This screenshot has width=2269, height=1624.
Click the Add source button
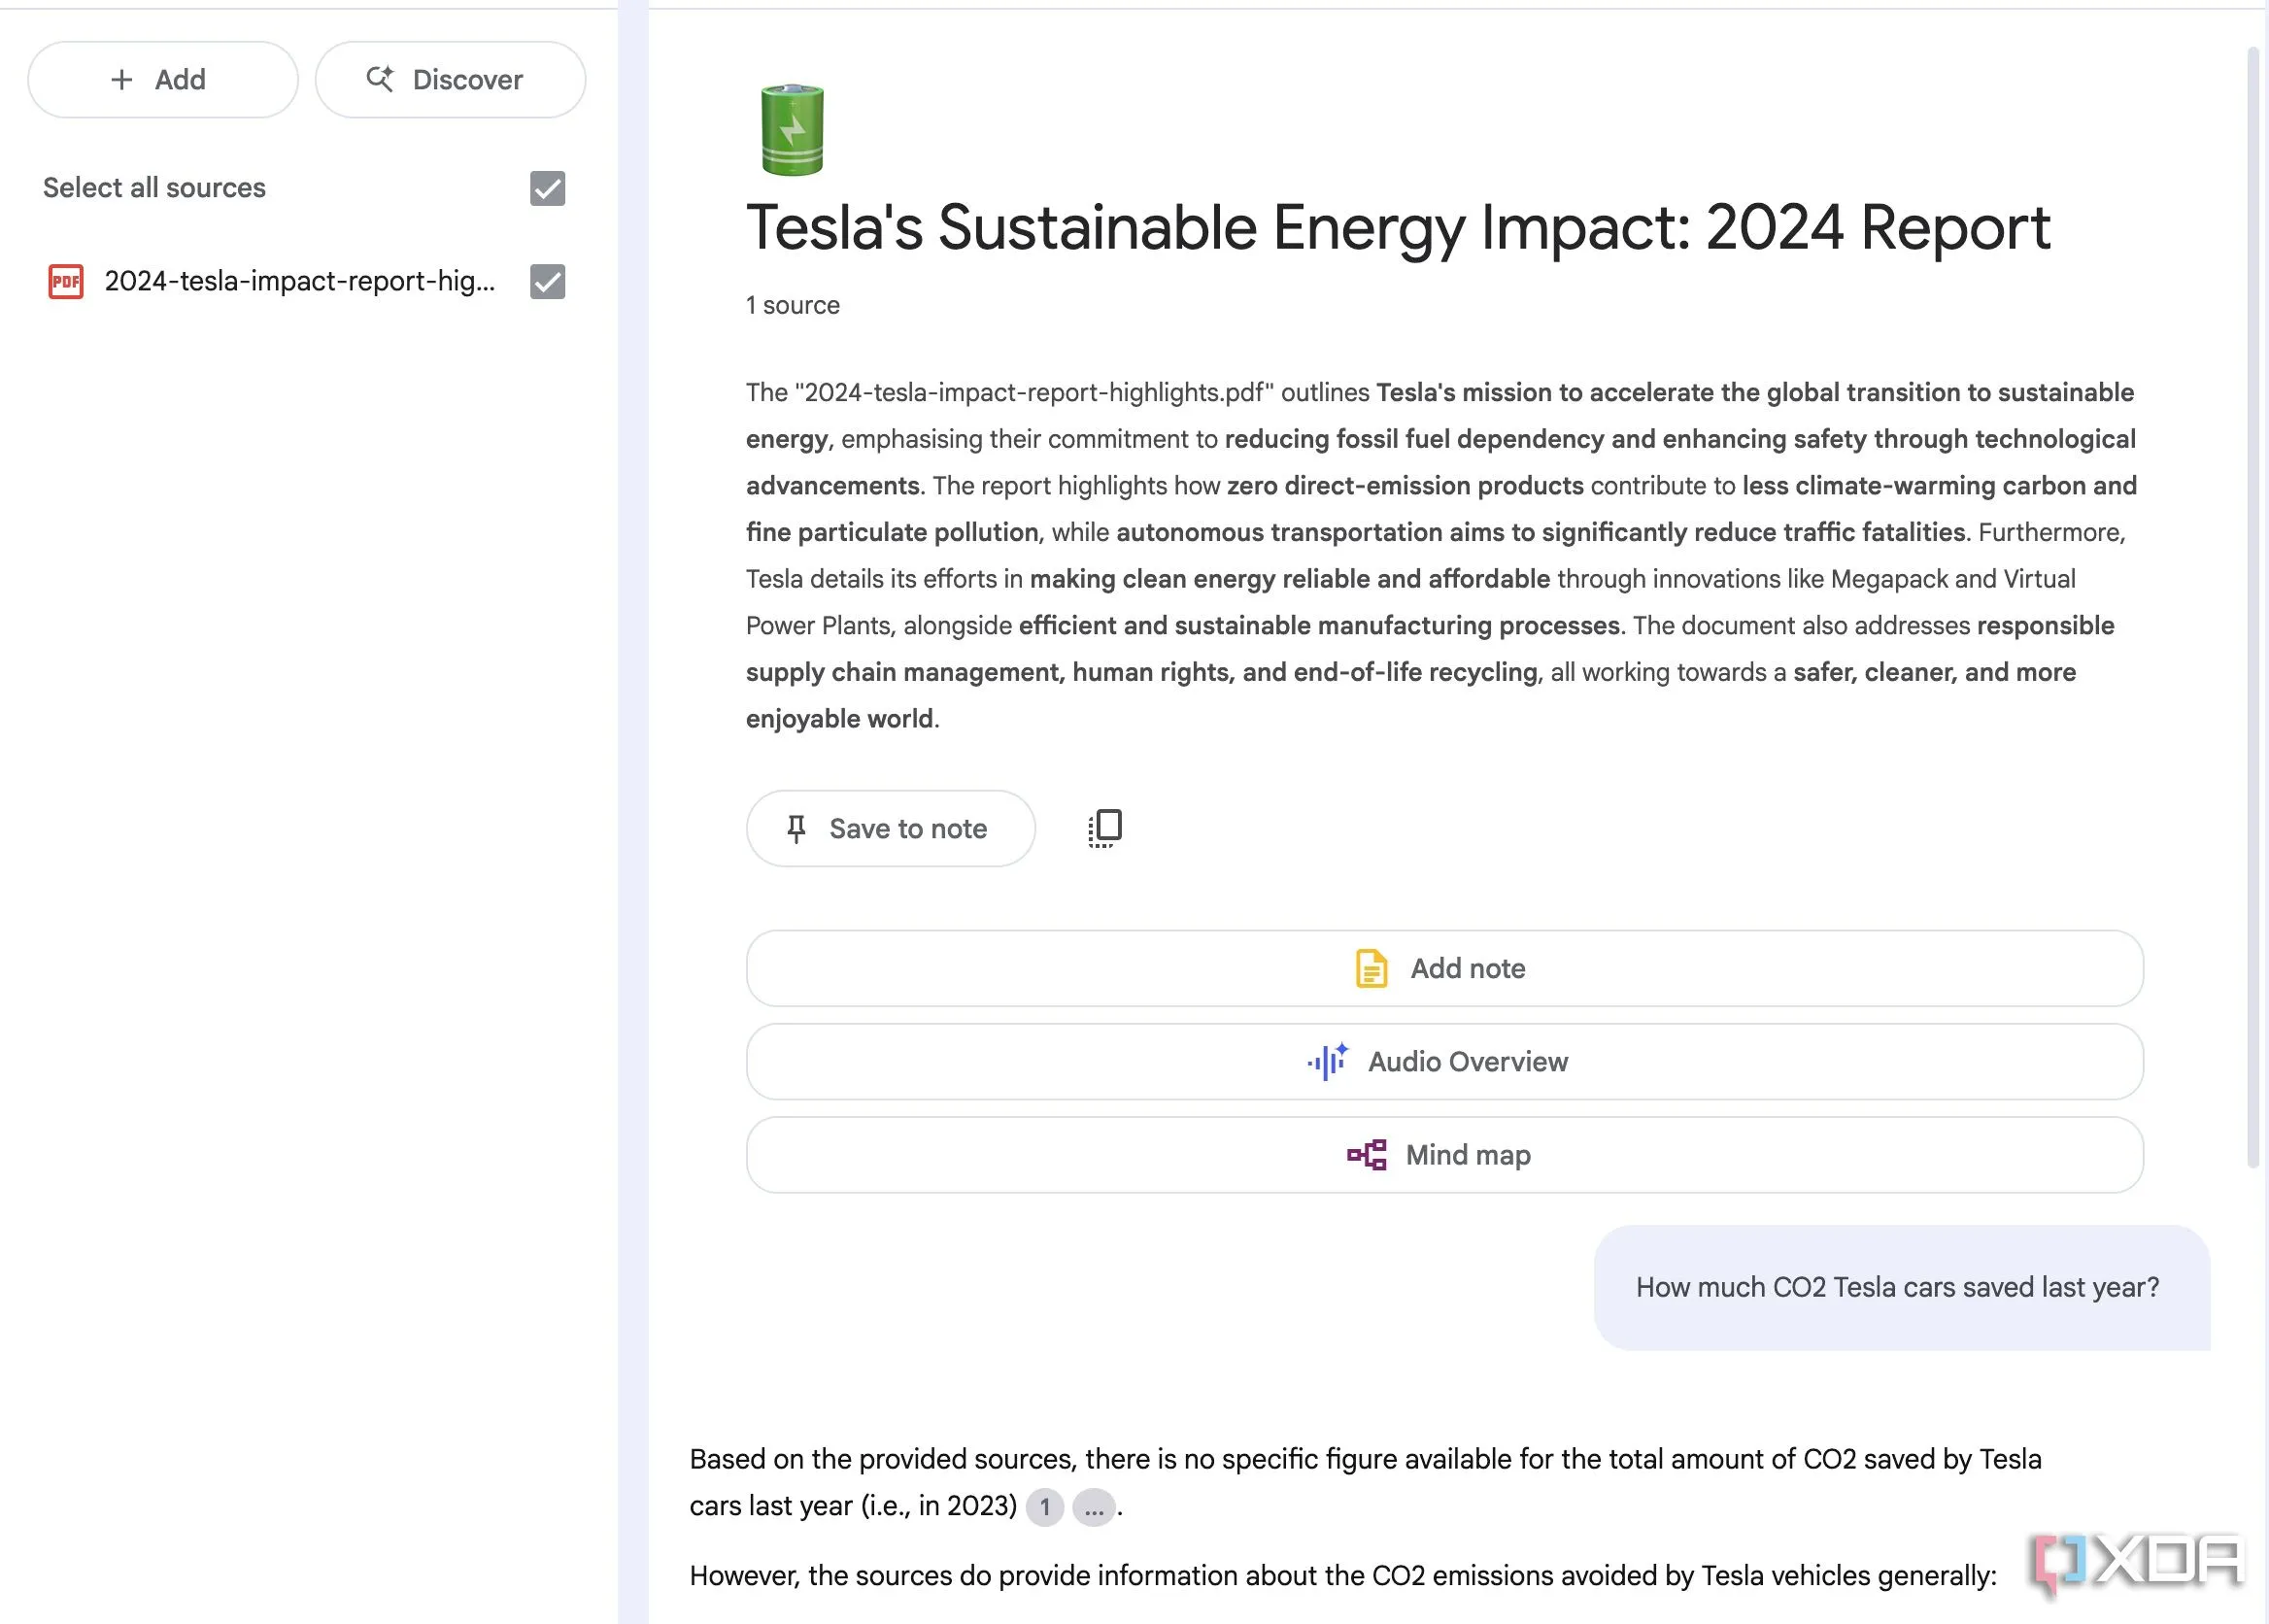coord(162,80)
